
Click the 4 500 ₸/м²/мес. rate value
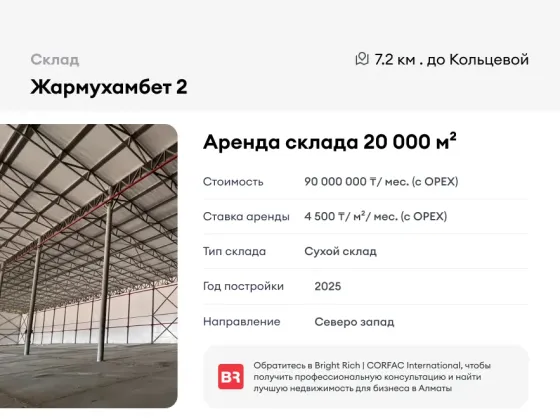(x=375, y=216)
